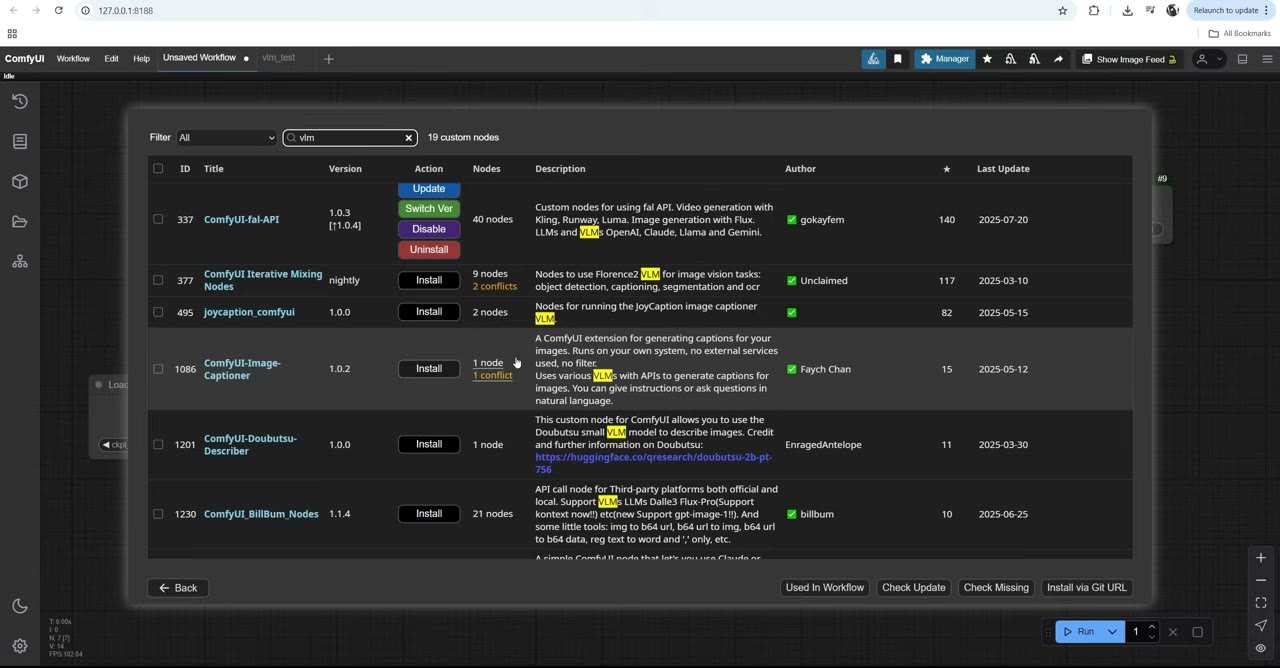Screen dimensions: 1280x668
Task: Open the huggingface doubutsu link
Action: click(653, 463)
